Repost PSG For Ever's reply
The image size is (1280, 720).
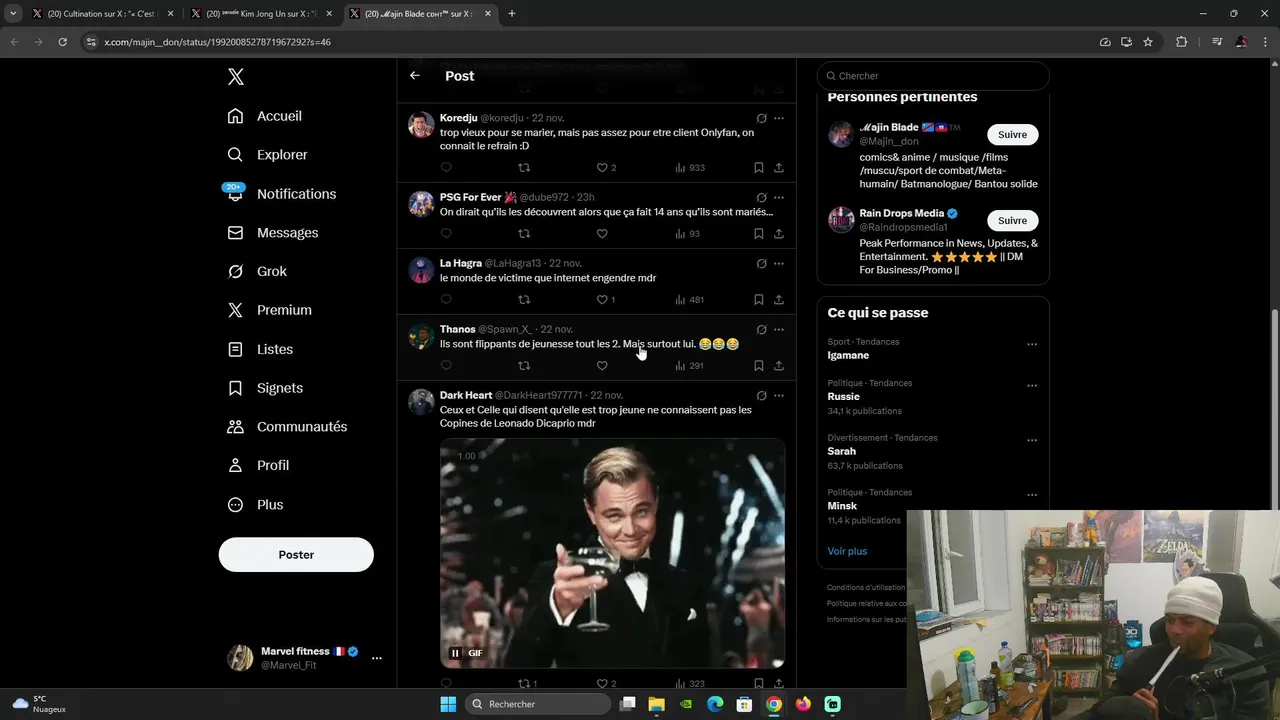pyautogui.click(x=524, y=234)
